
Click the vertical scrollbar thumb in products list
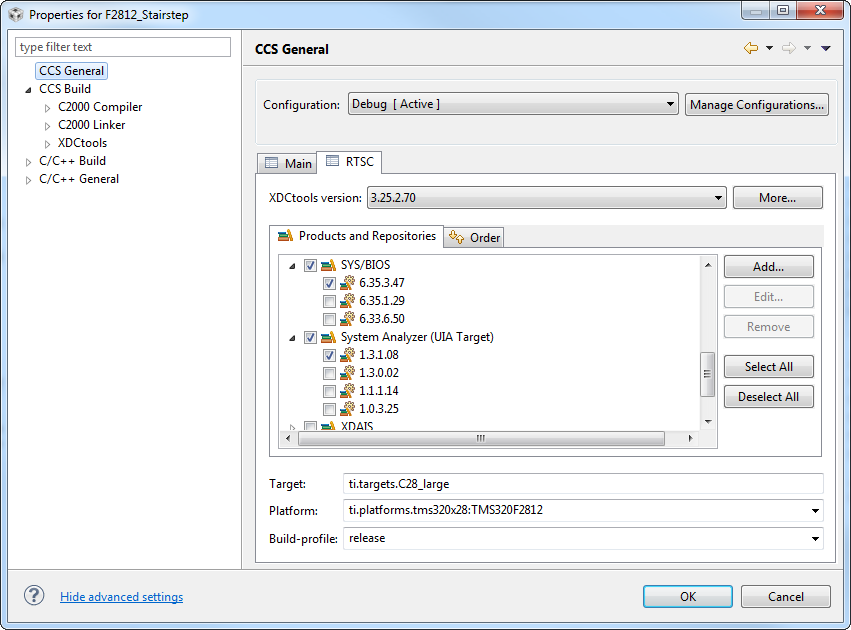click(x=707, y=374)
